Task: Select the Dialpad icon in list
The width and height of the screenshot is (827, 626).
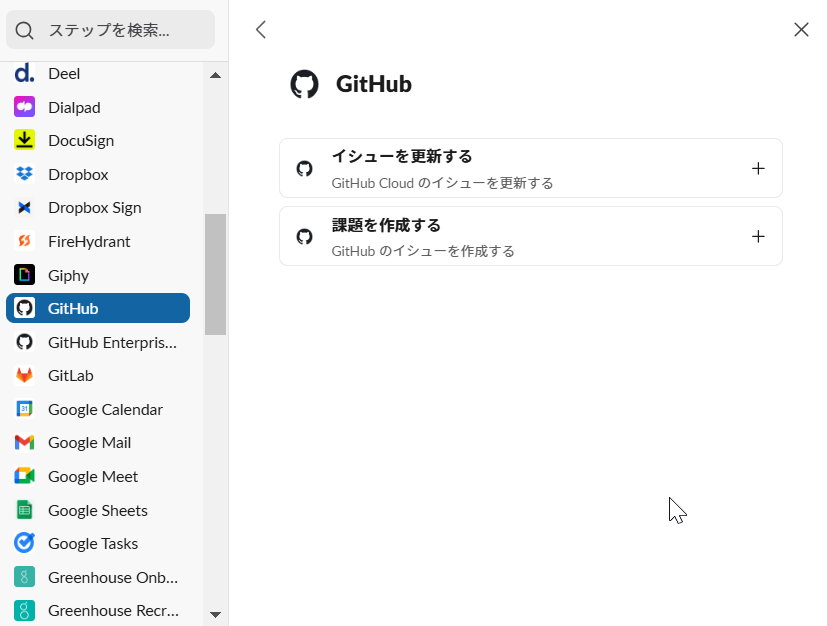Action: (x=25, y=107)
